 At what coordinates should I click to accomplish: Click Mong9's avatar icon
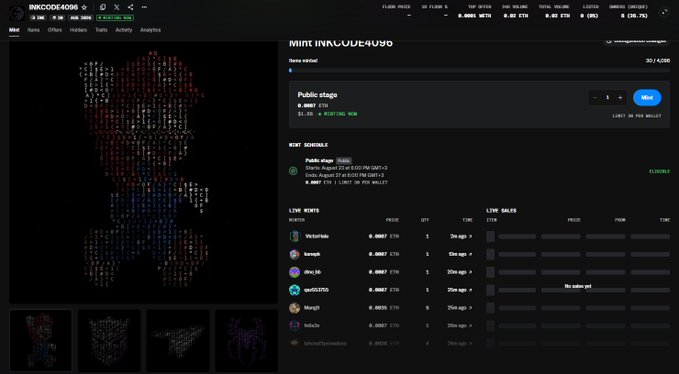point(294,307)
